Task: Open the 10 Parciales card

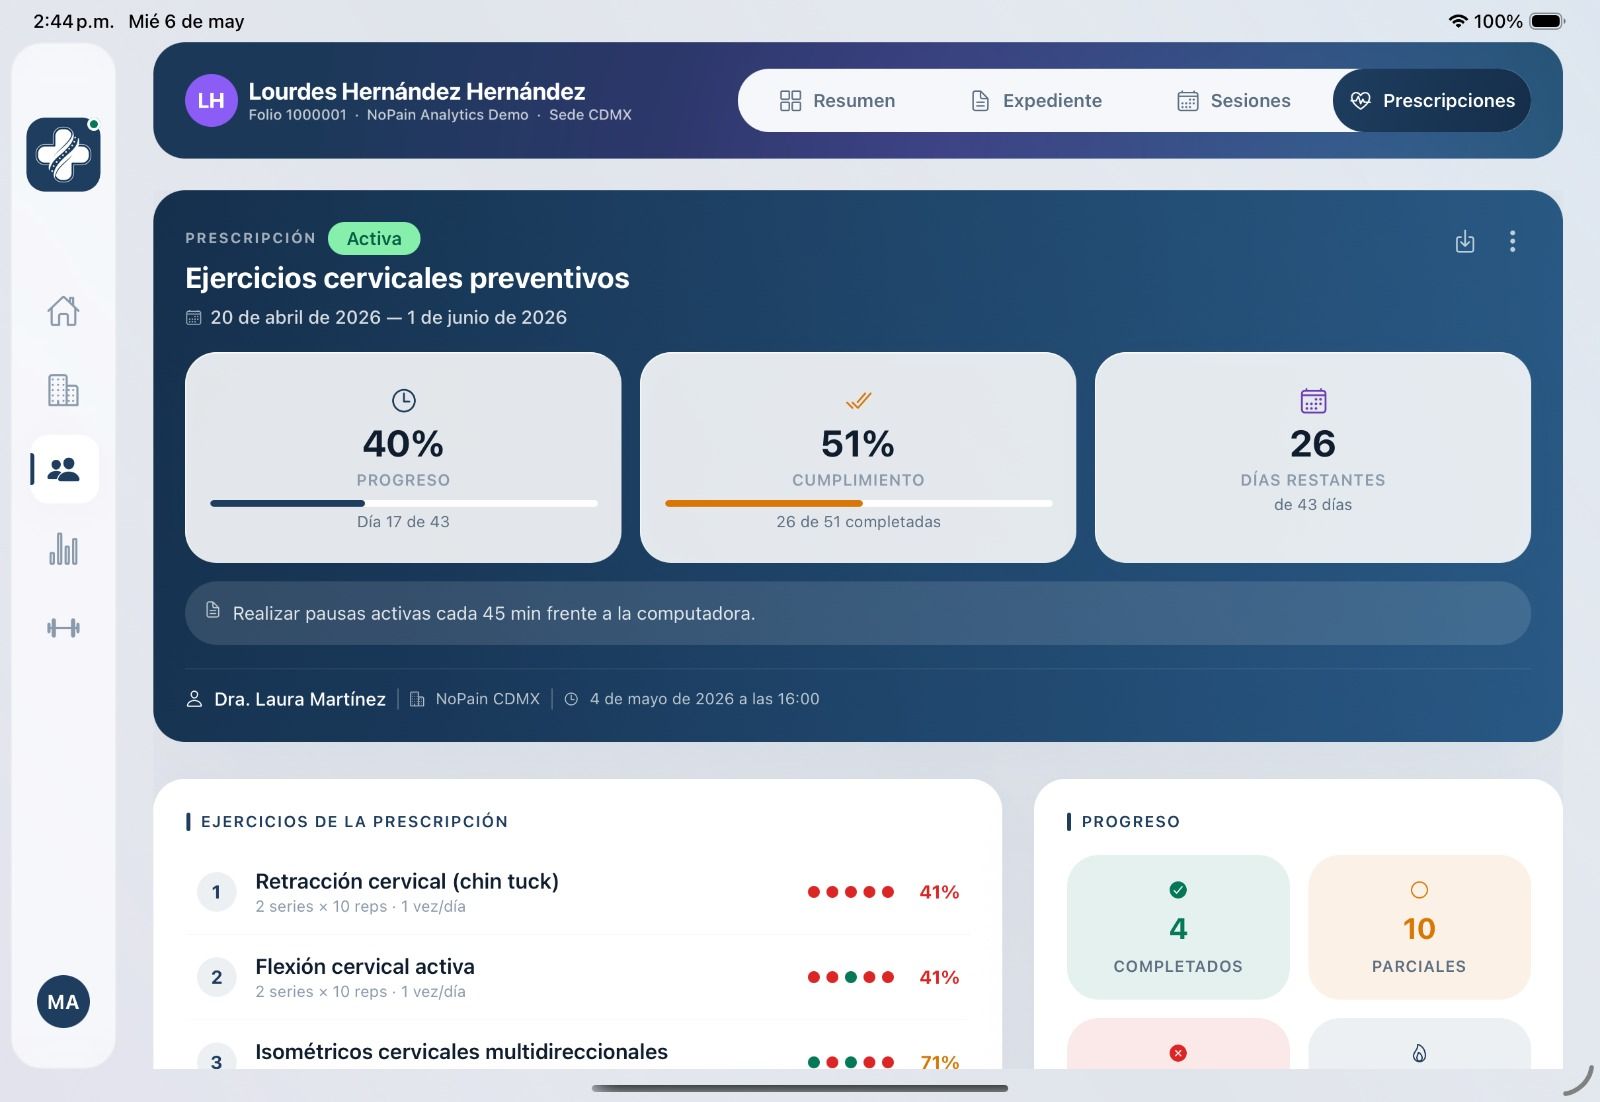Action: click(x=1419, y=927)
